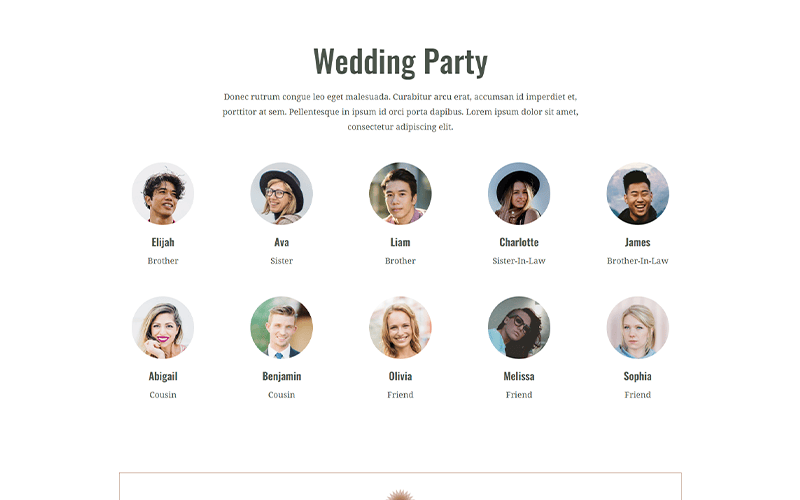This screenshot has height=500, width=800.
Task: Click the name Melissa
Action: (x=519, y=377)
